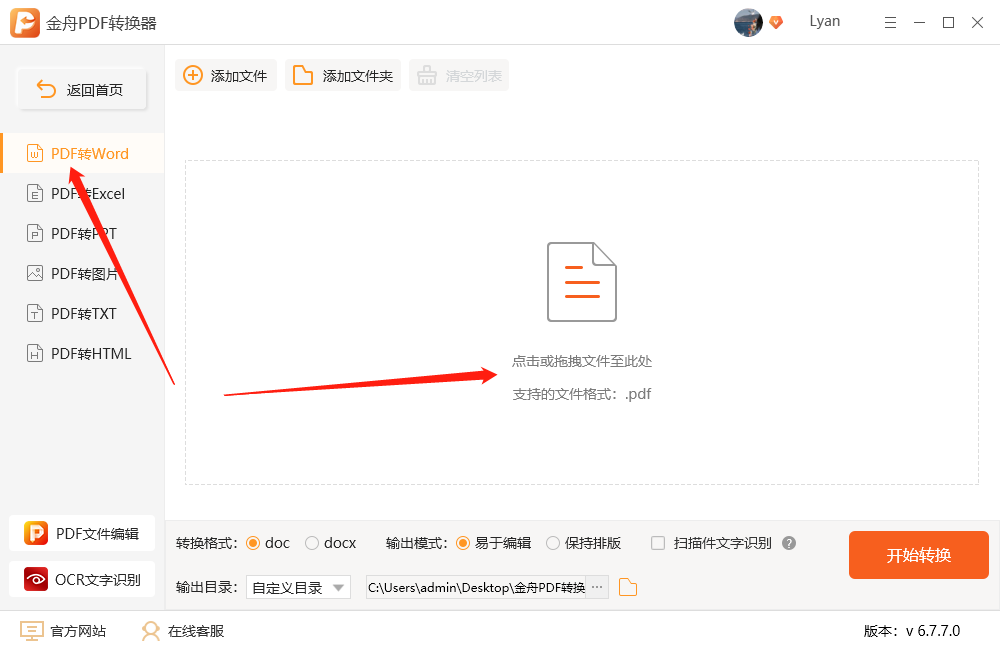
Task: Switch to PDF转HTML tab
Action: point(82,353)
